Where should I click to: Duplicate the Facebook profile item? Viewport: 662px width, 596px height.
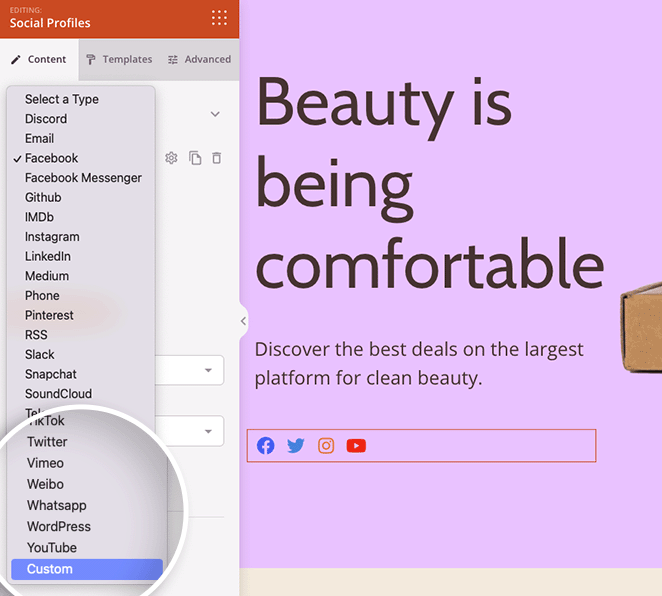[x=195, y=158]
